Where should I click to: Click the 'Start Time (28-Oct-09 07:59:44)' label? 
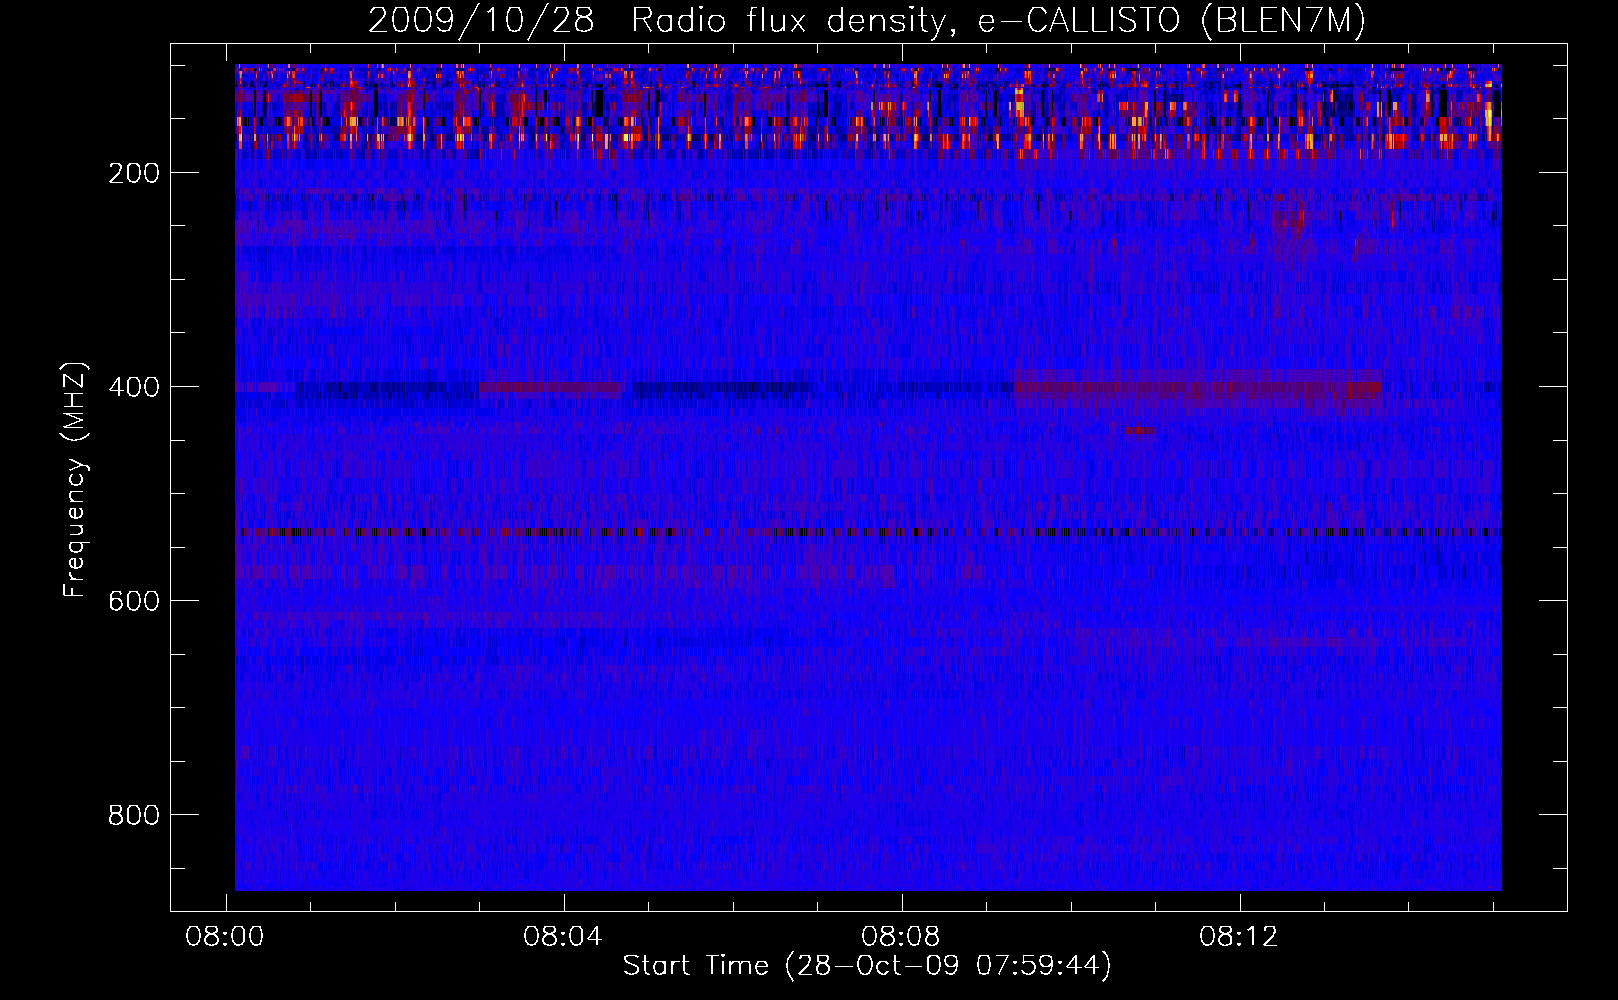click(x=867, y=966)
